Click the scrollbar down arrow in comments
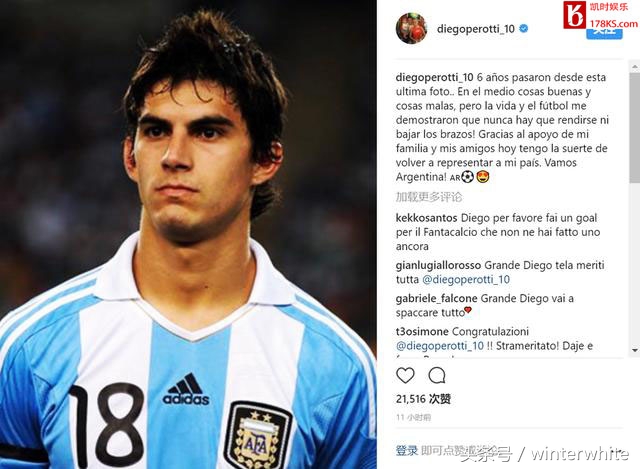The image size is (640, 469). coord(635,350)
